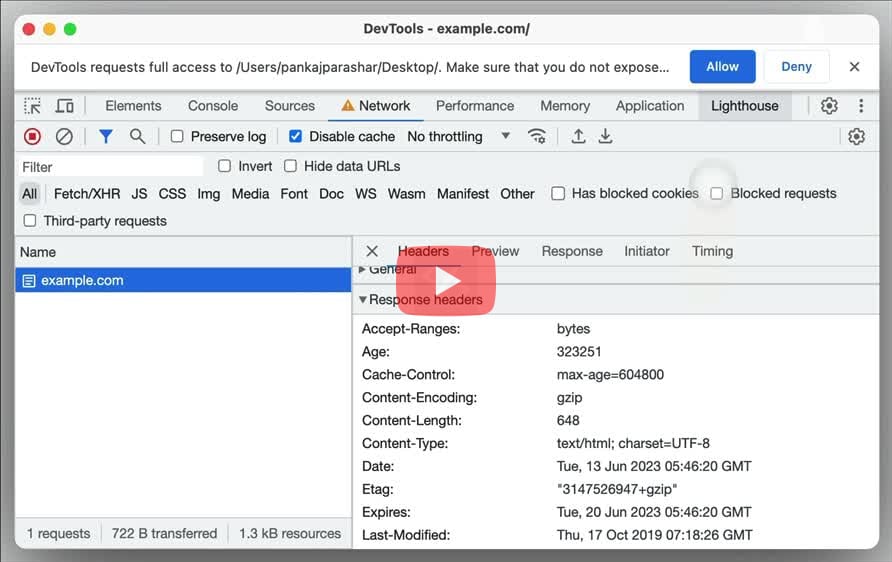Open the Memory tab

[565, 106]
